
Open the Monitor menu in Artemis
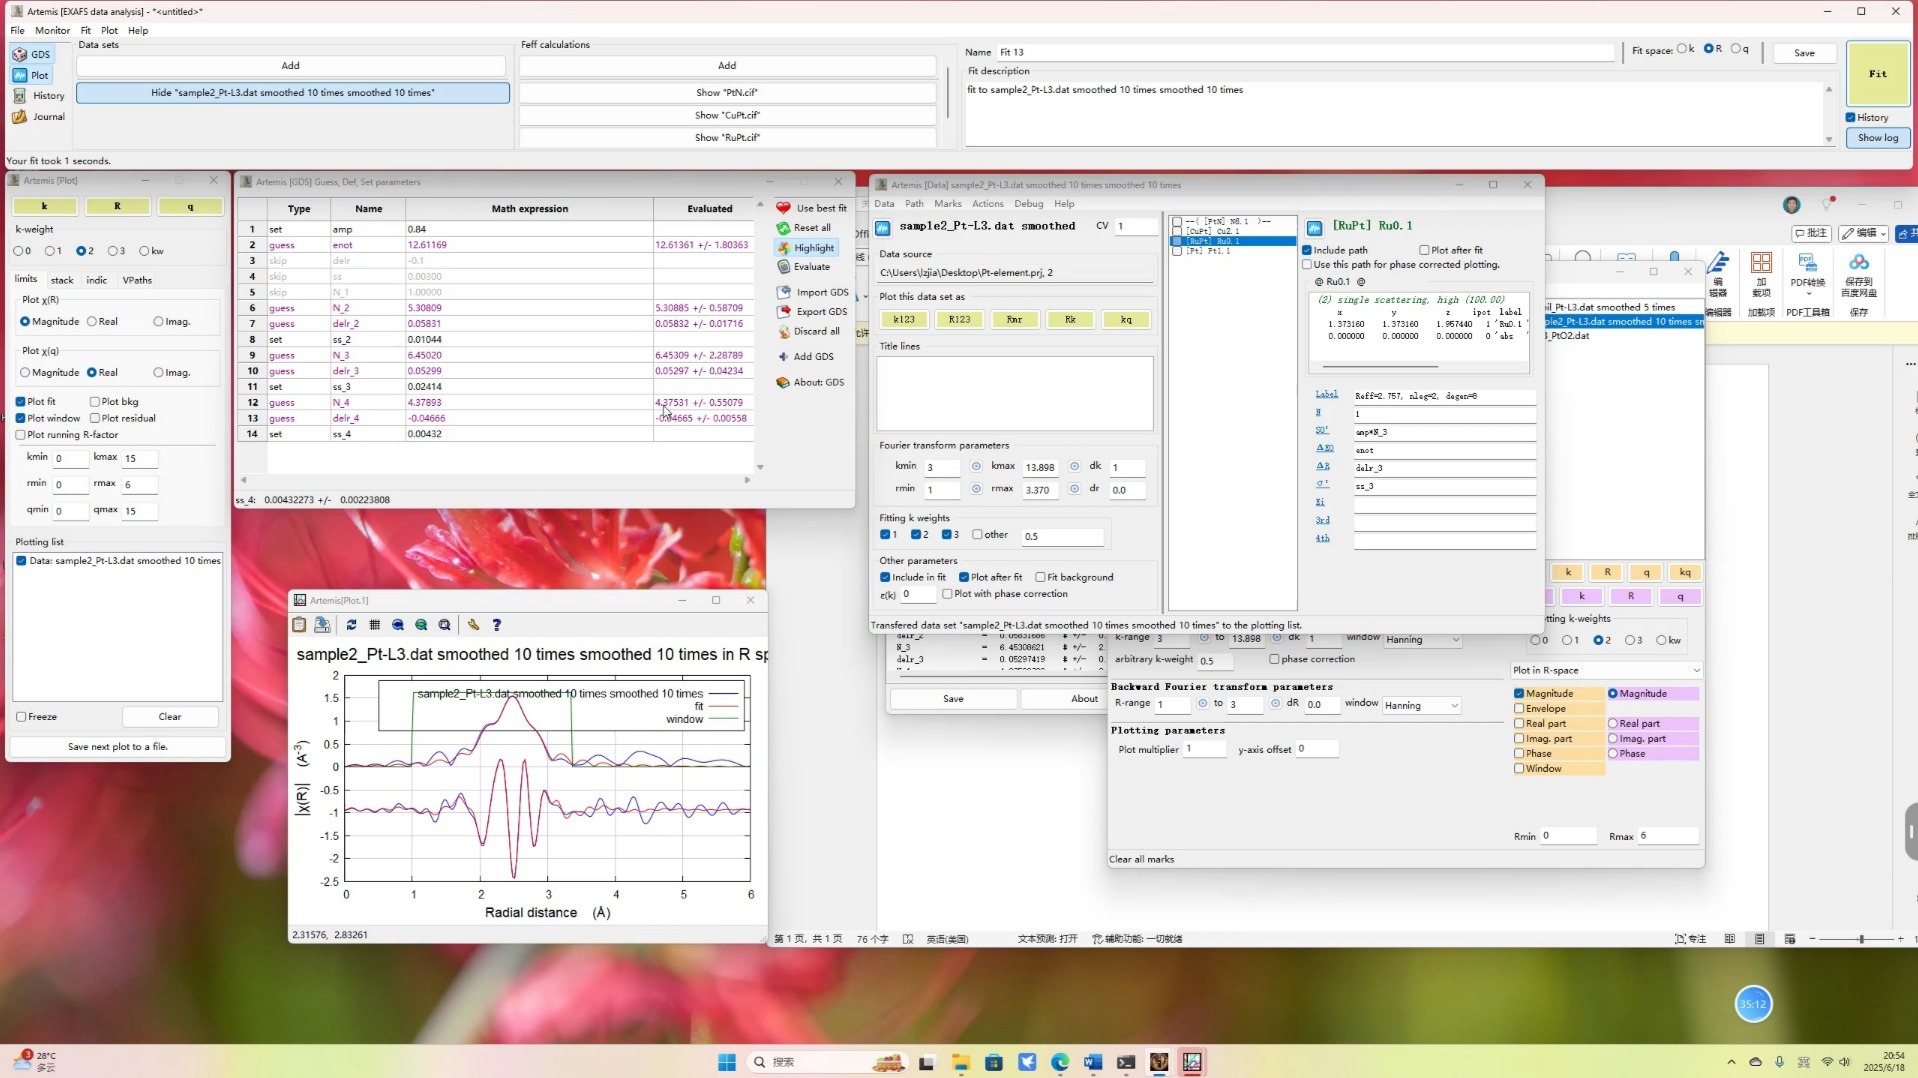(52, 30)
